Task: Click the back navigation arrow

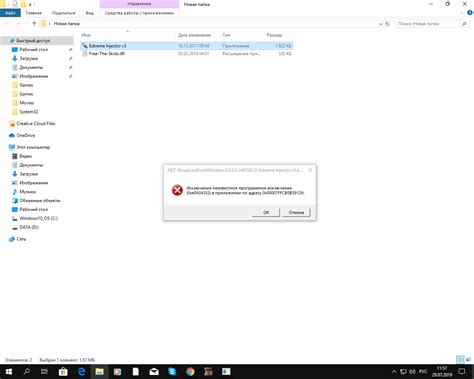Action: point(7,24)
